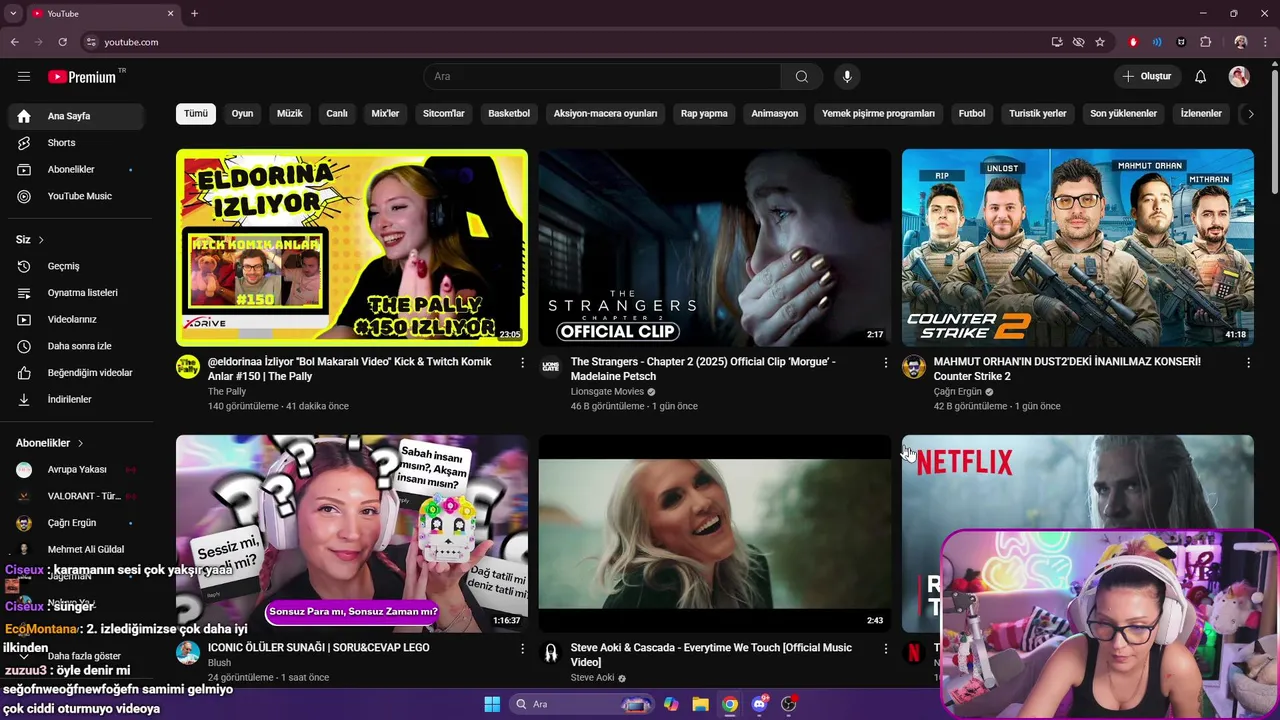Open The Strangers Chapter 2 video title

pyautogui.click(x=703, y=369)
